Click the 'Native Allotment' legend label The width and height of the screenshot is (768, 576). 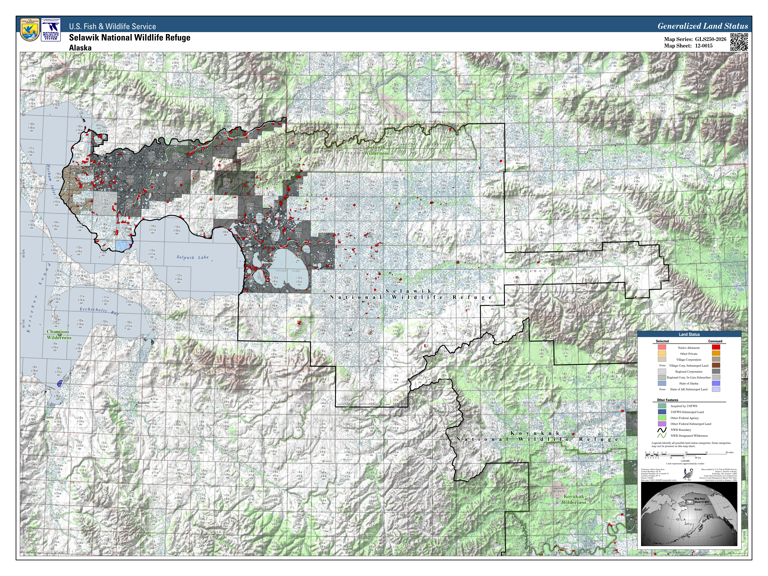tap(689, 348)
